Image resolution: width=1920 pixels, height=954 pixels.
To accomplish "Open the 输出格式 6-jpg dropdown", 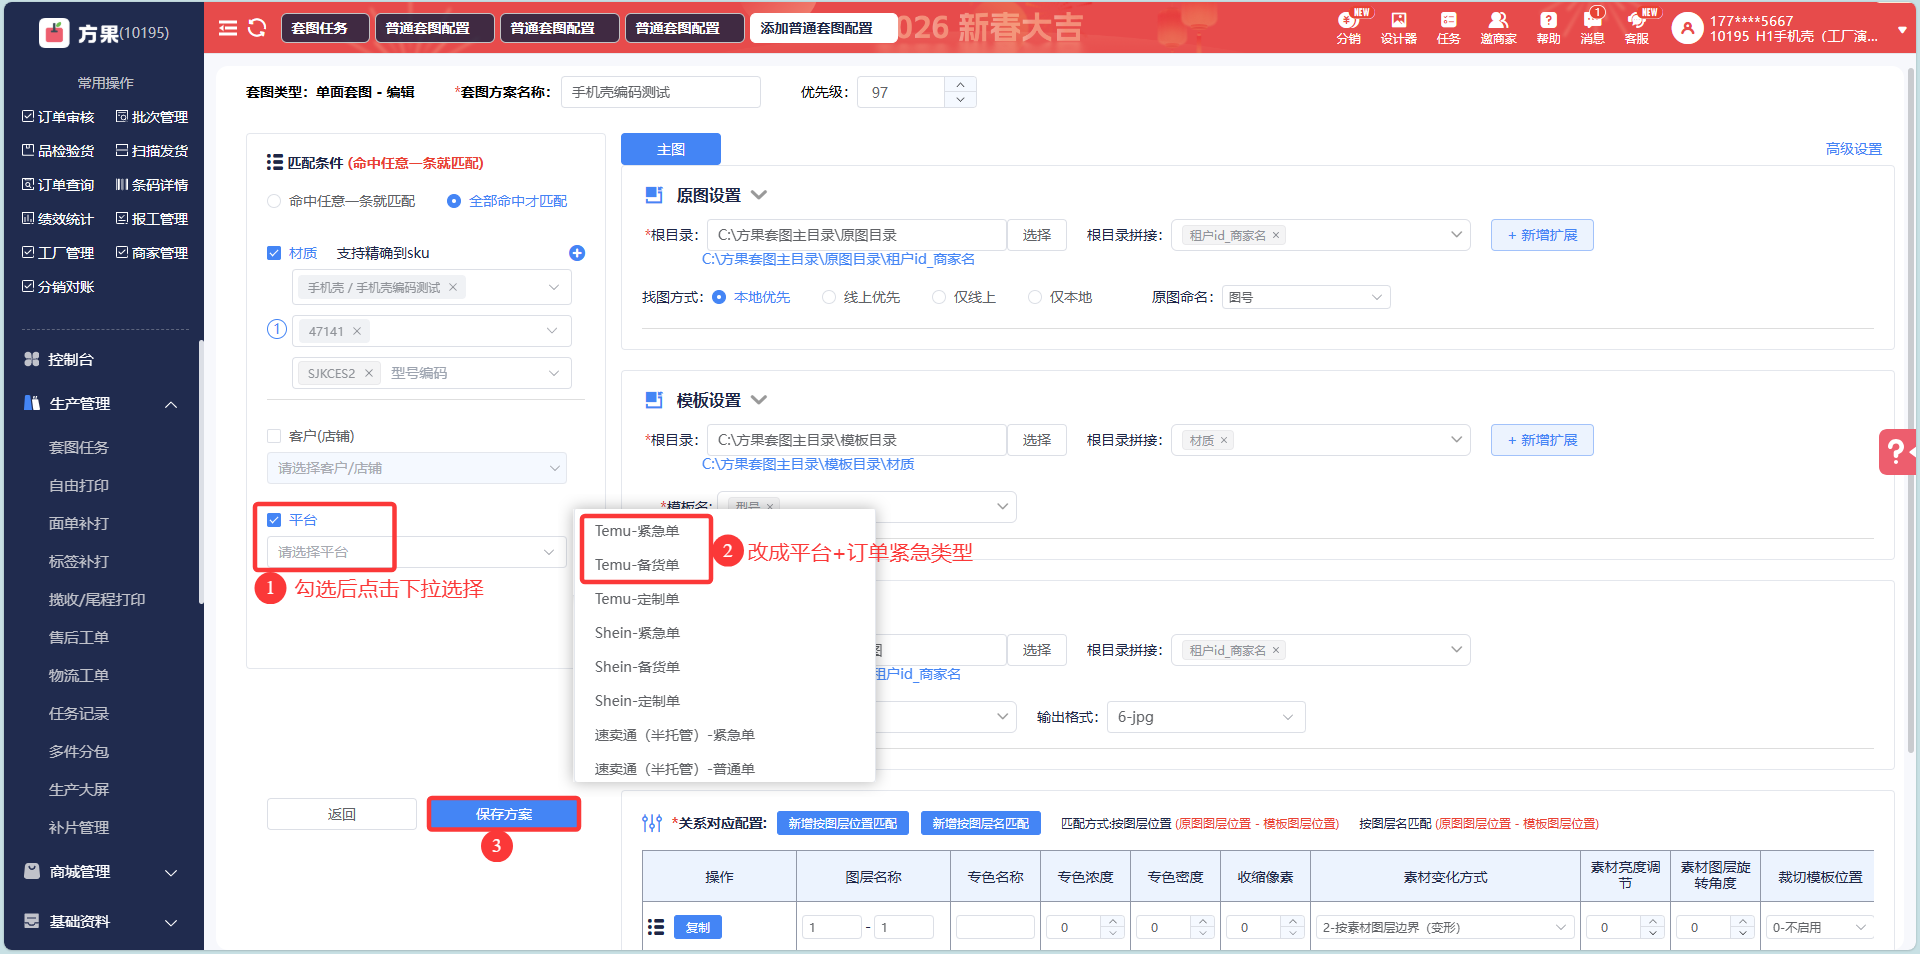I will (1206, 717).
